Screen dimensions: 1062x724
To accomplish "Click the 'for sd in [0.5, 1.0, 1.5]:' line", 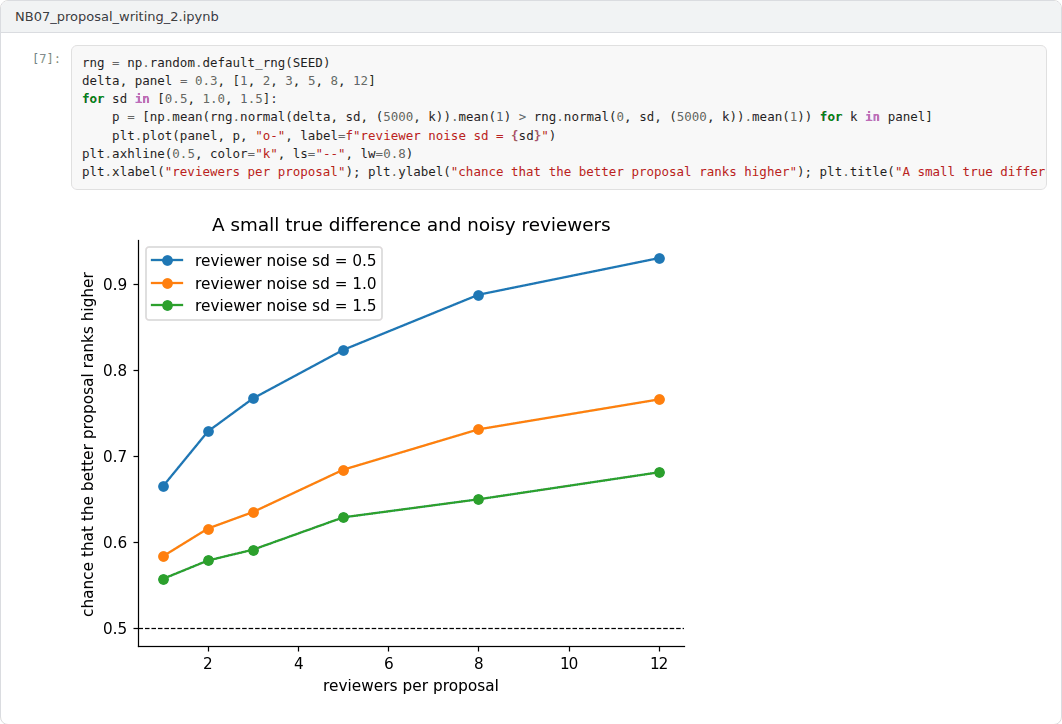I will click(179, 99).
